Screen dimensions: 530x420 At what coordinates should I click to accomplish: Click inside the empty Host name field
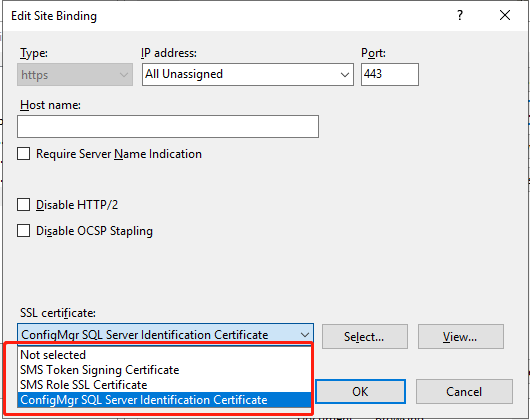pyautogui.click(x=168, y=126)
